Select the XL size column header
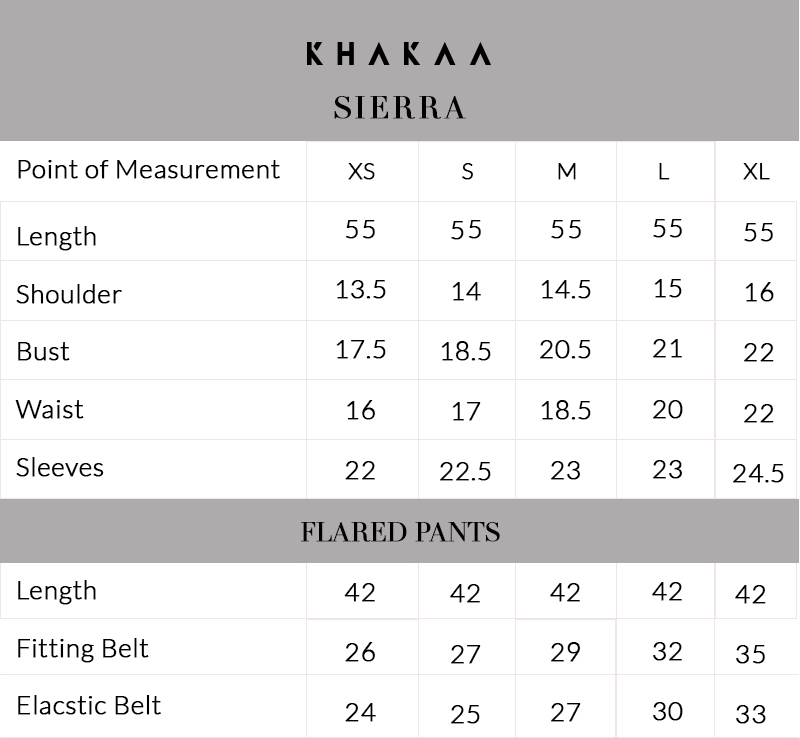 tap(756, 172)
